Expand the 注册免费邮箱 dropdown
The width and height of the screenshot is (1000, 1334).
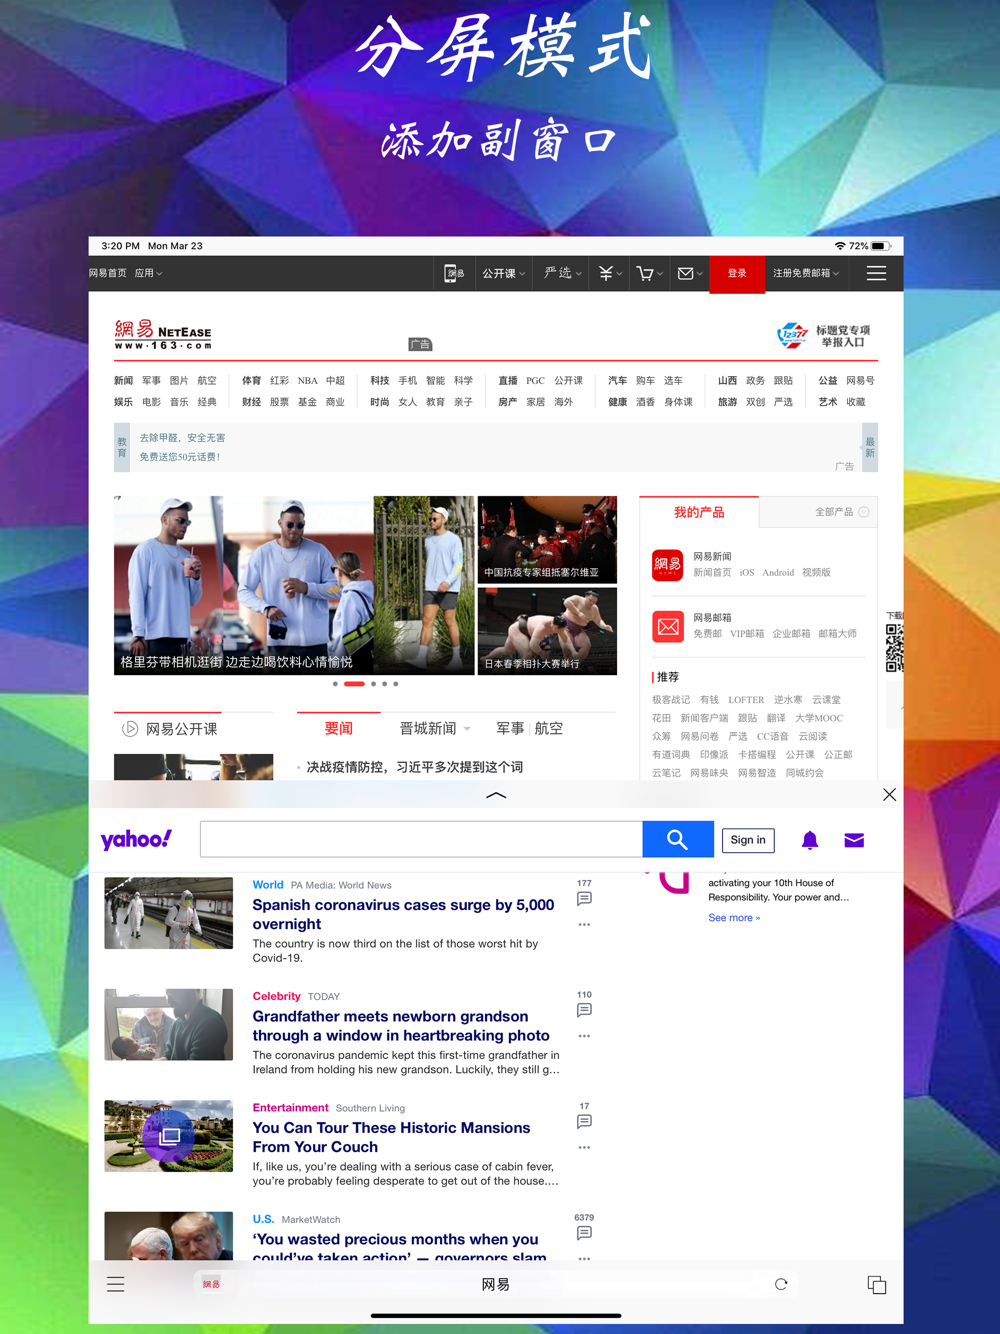[x=806, y=273]
